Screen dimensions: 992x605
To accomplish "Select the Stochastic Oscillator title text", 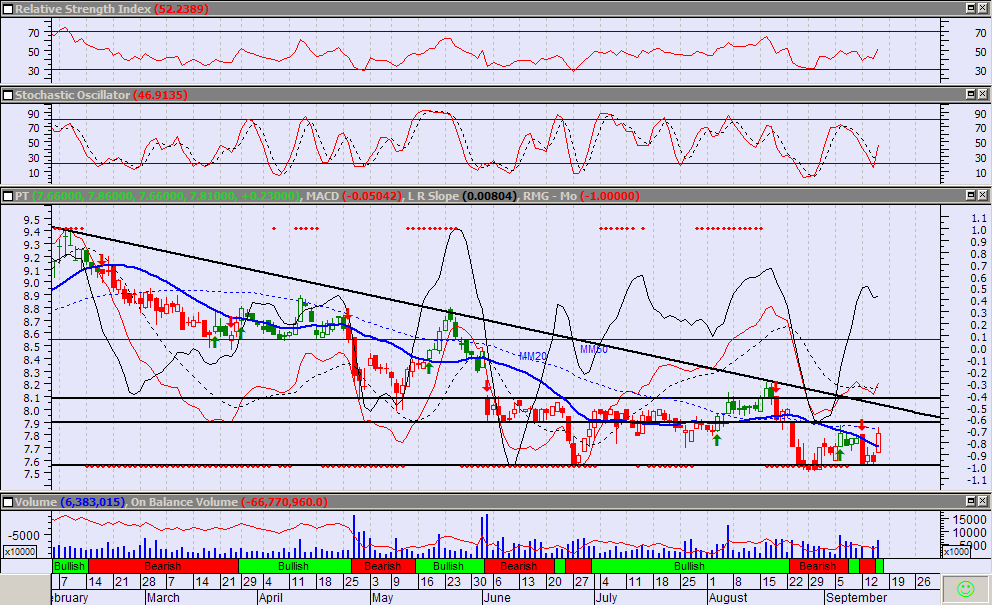I will pos(72,95).
